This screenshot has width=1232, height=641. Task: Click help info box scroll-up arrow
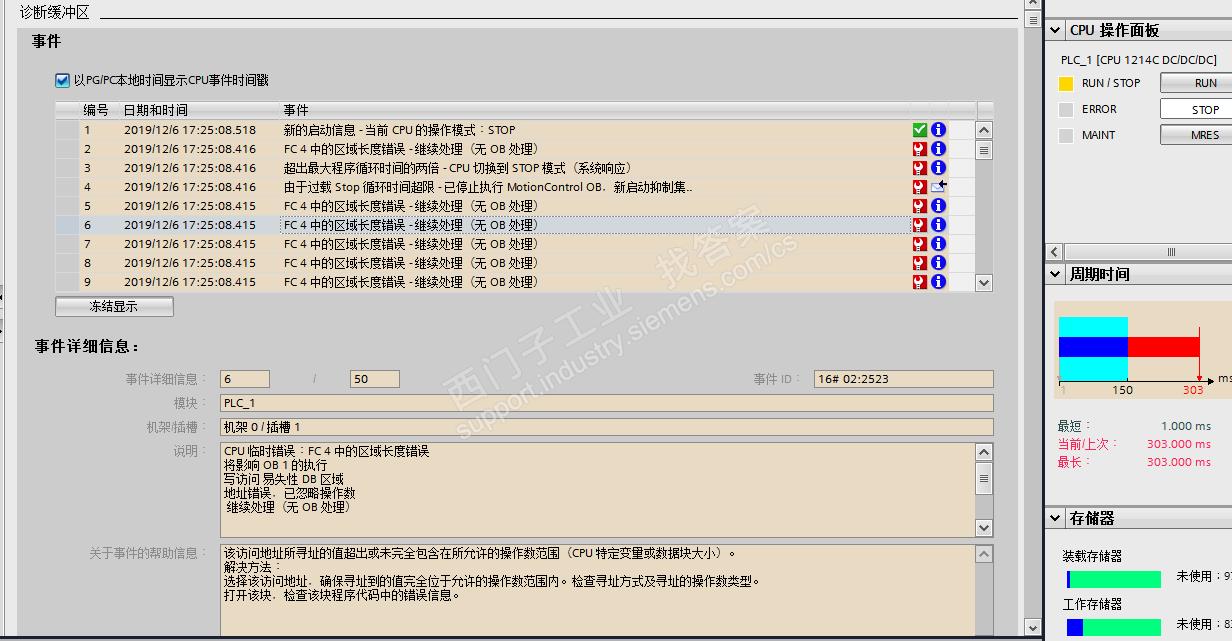[984, 554]
